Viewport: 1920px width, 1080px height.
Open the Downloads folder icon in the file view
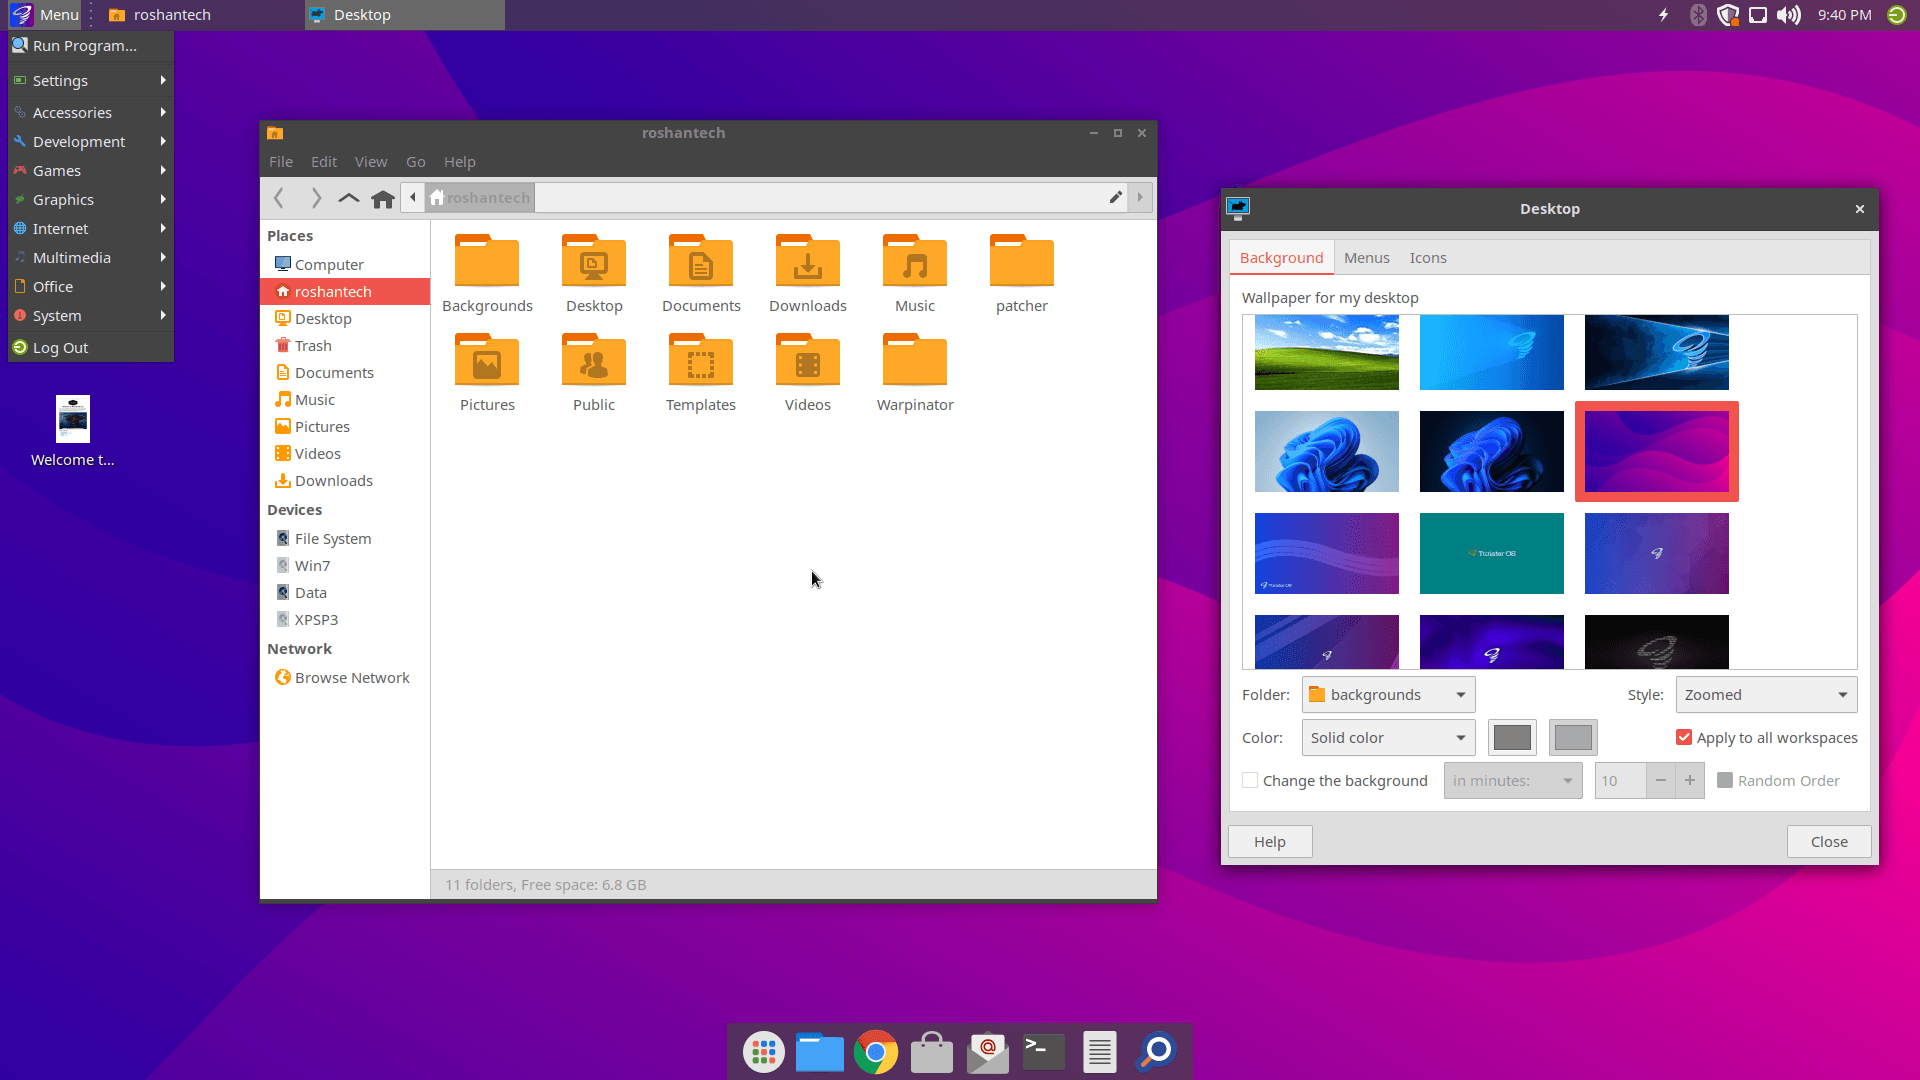click(x=808, y=262)
